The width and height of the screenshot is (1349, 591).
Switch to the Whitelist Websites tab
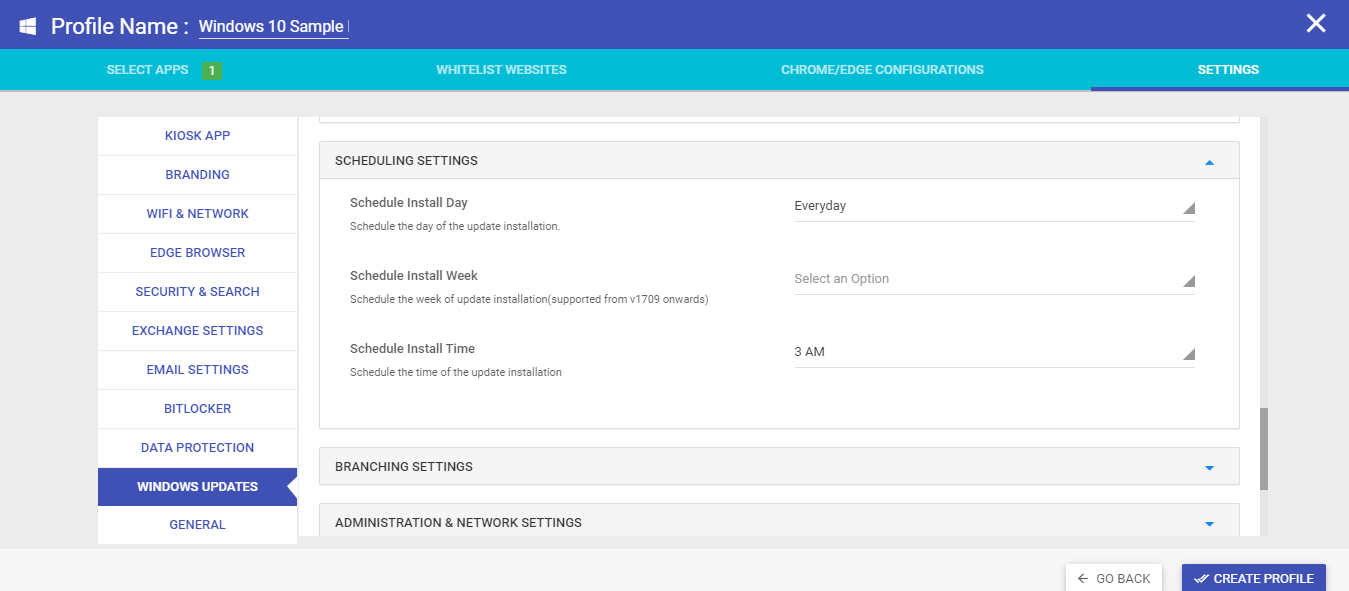click(501, 70)
